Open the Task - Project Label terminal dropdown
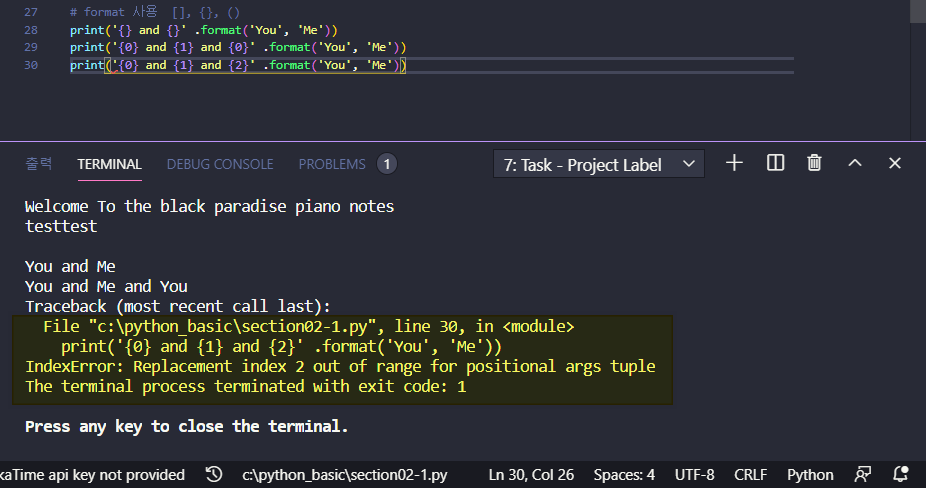 click(598, 164)
